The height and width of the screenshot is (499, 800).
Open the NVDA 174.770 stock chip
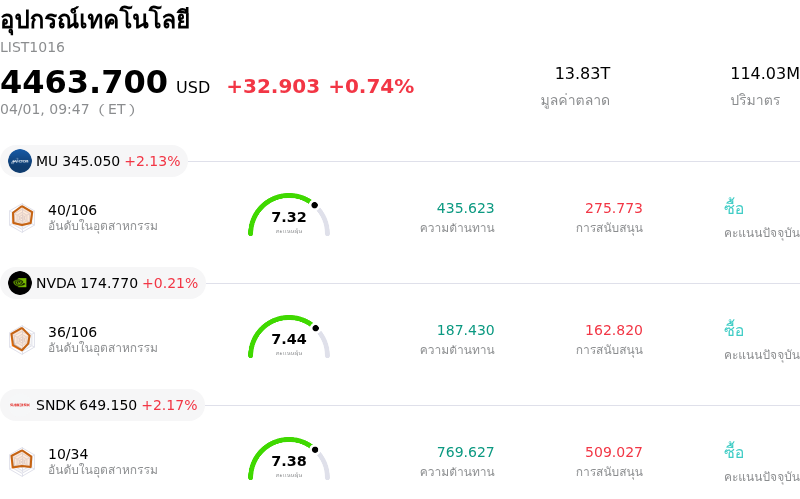click(103, 283)
